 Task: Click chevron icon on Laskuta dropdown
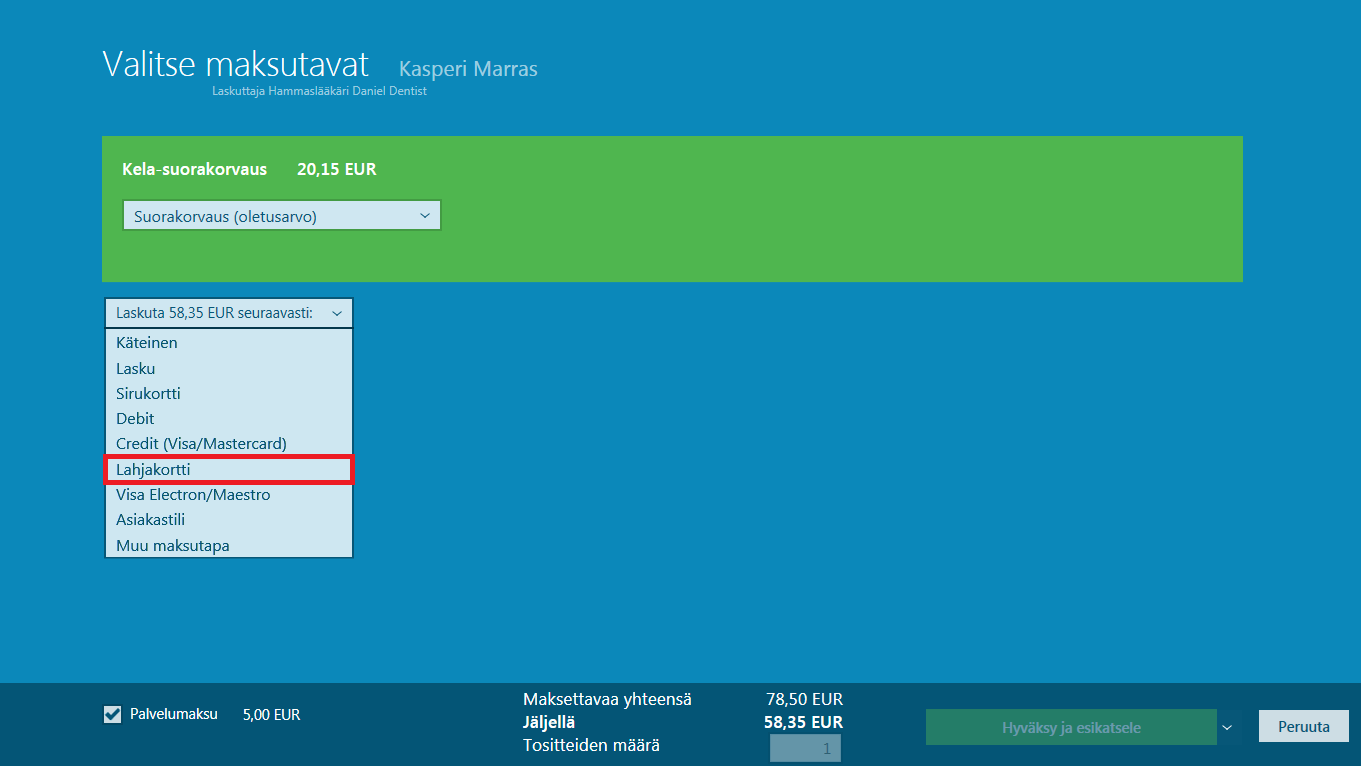tap(337, 313)
